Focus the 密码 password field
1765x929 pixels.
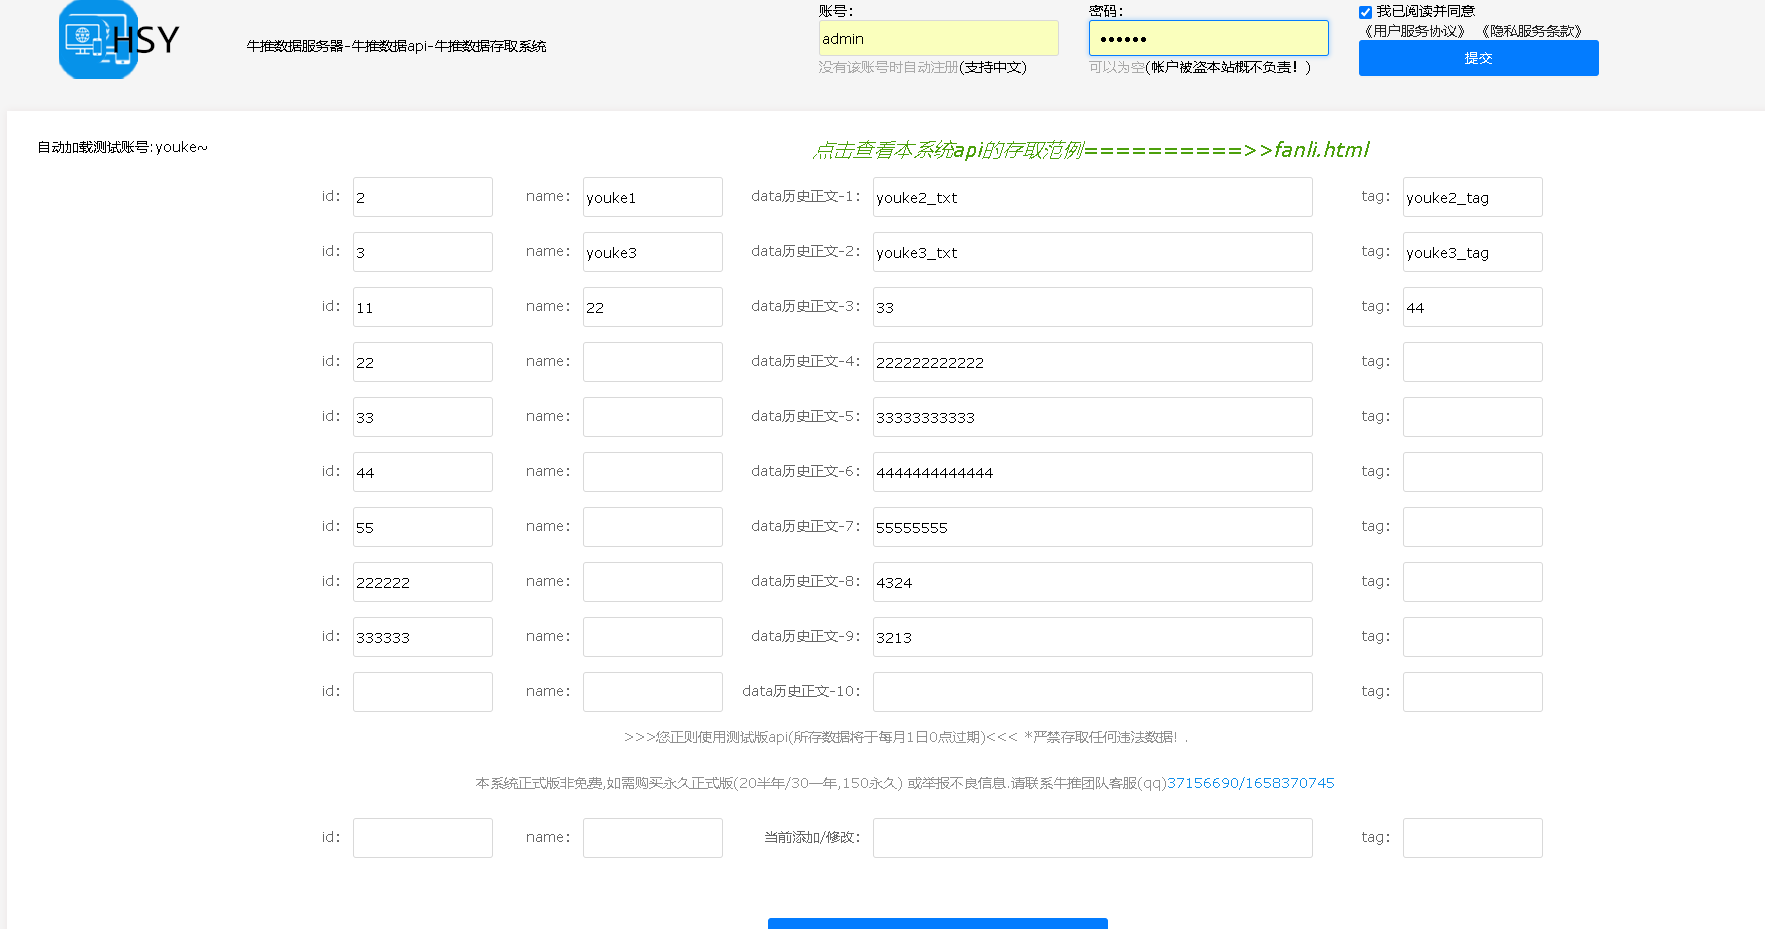(x=1208, y=38)
